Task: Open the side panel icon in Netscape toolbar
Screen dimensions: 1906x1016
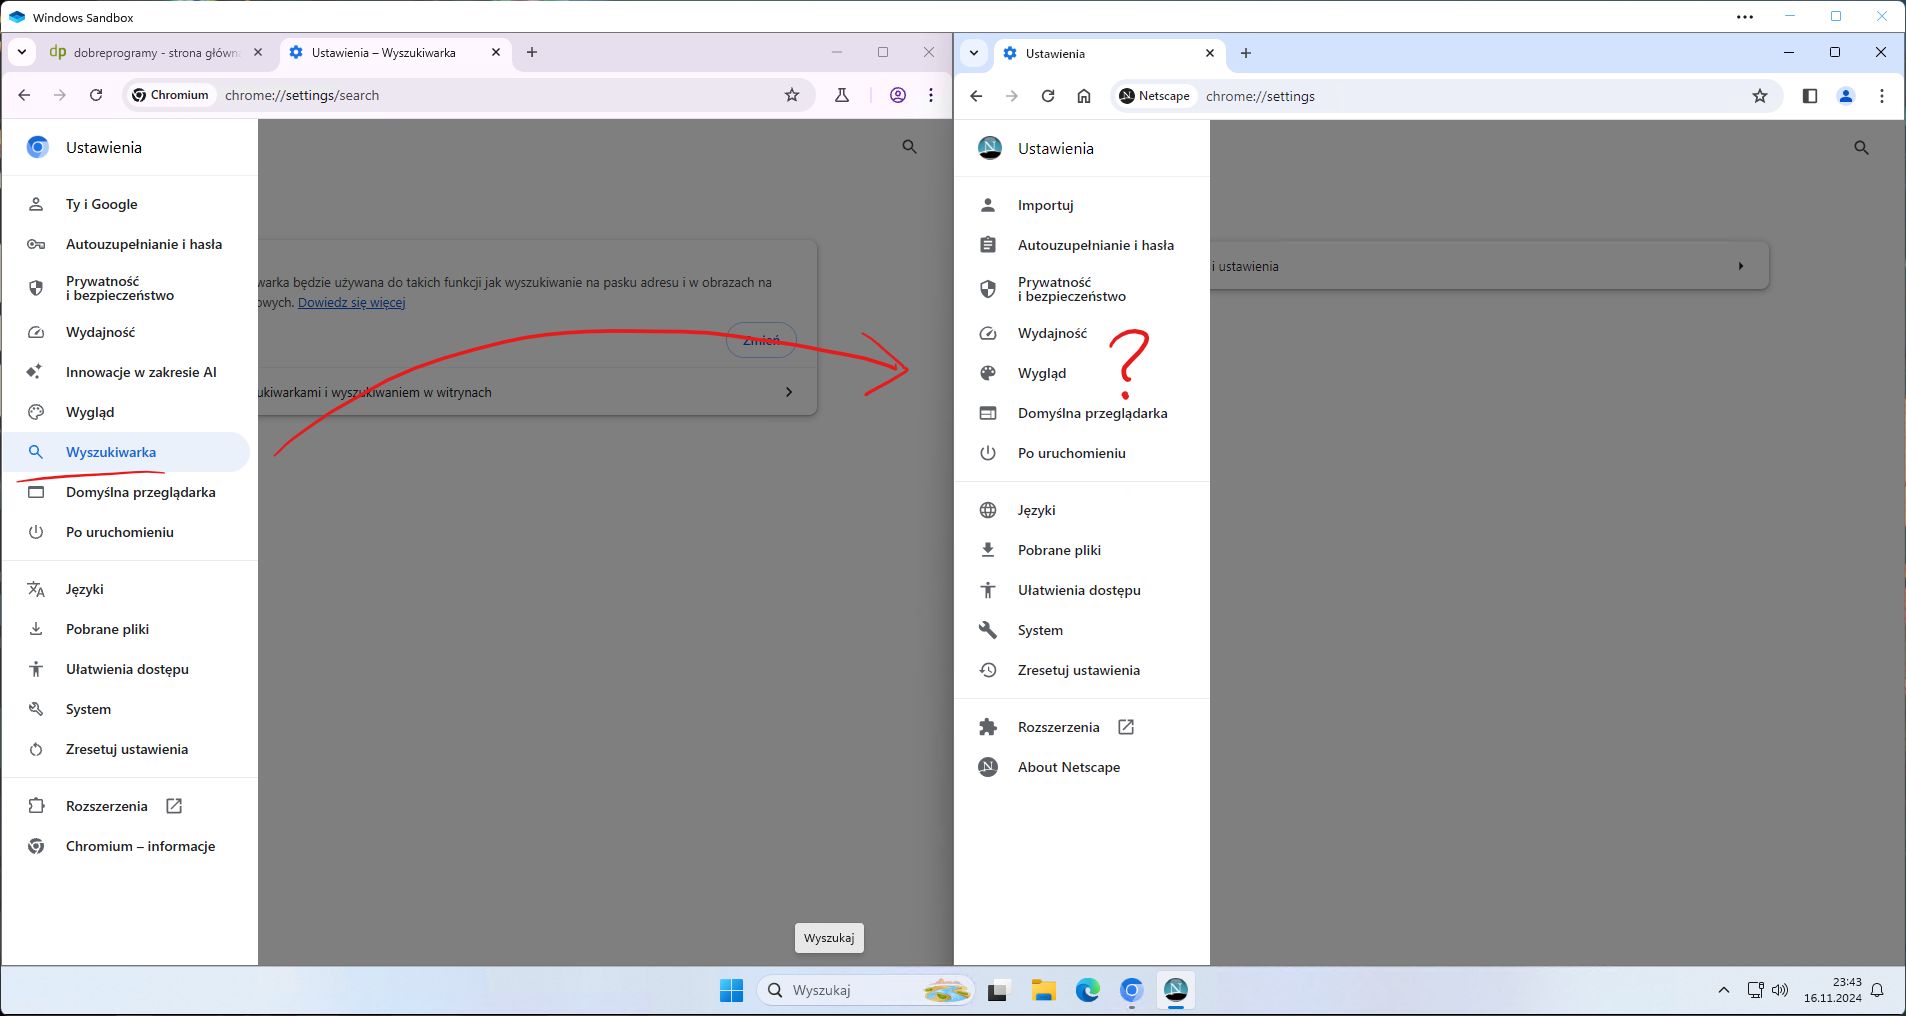Action: pyautogui.click(x=1809, y=96)
